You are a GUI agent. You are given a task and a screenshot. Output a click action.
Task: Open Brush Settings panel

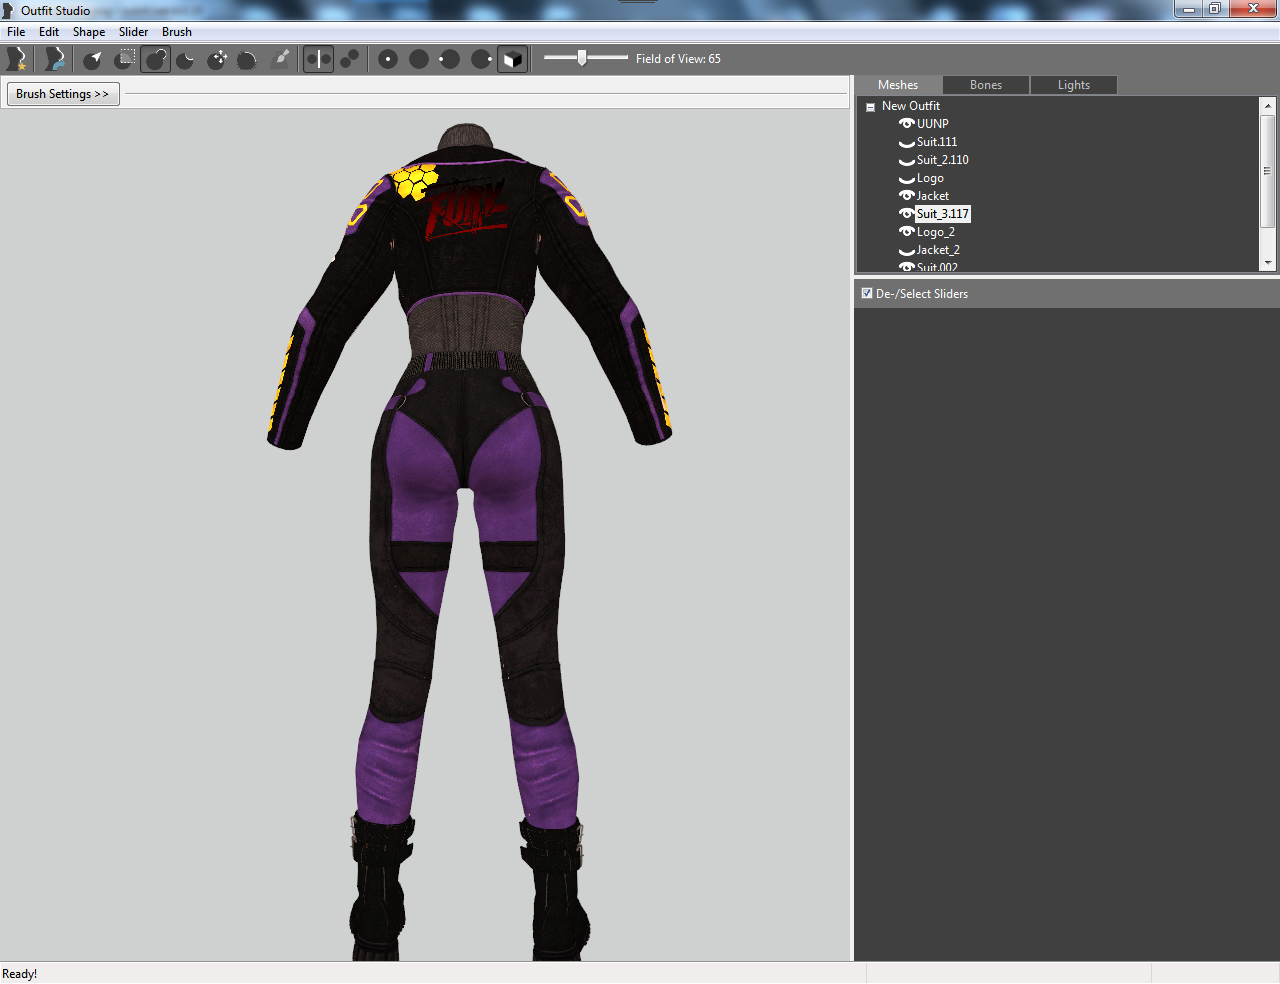click(x=63, y=94)
